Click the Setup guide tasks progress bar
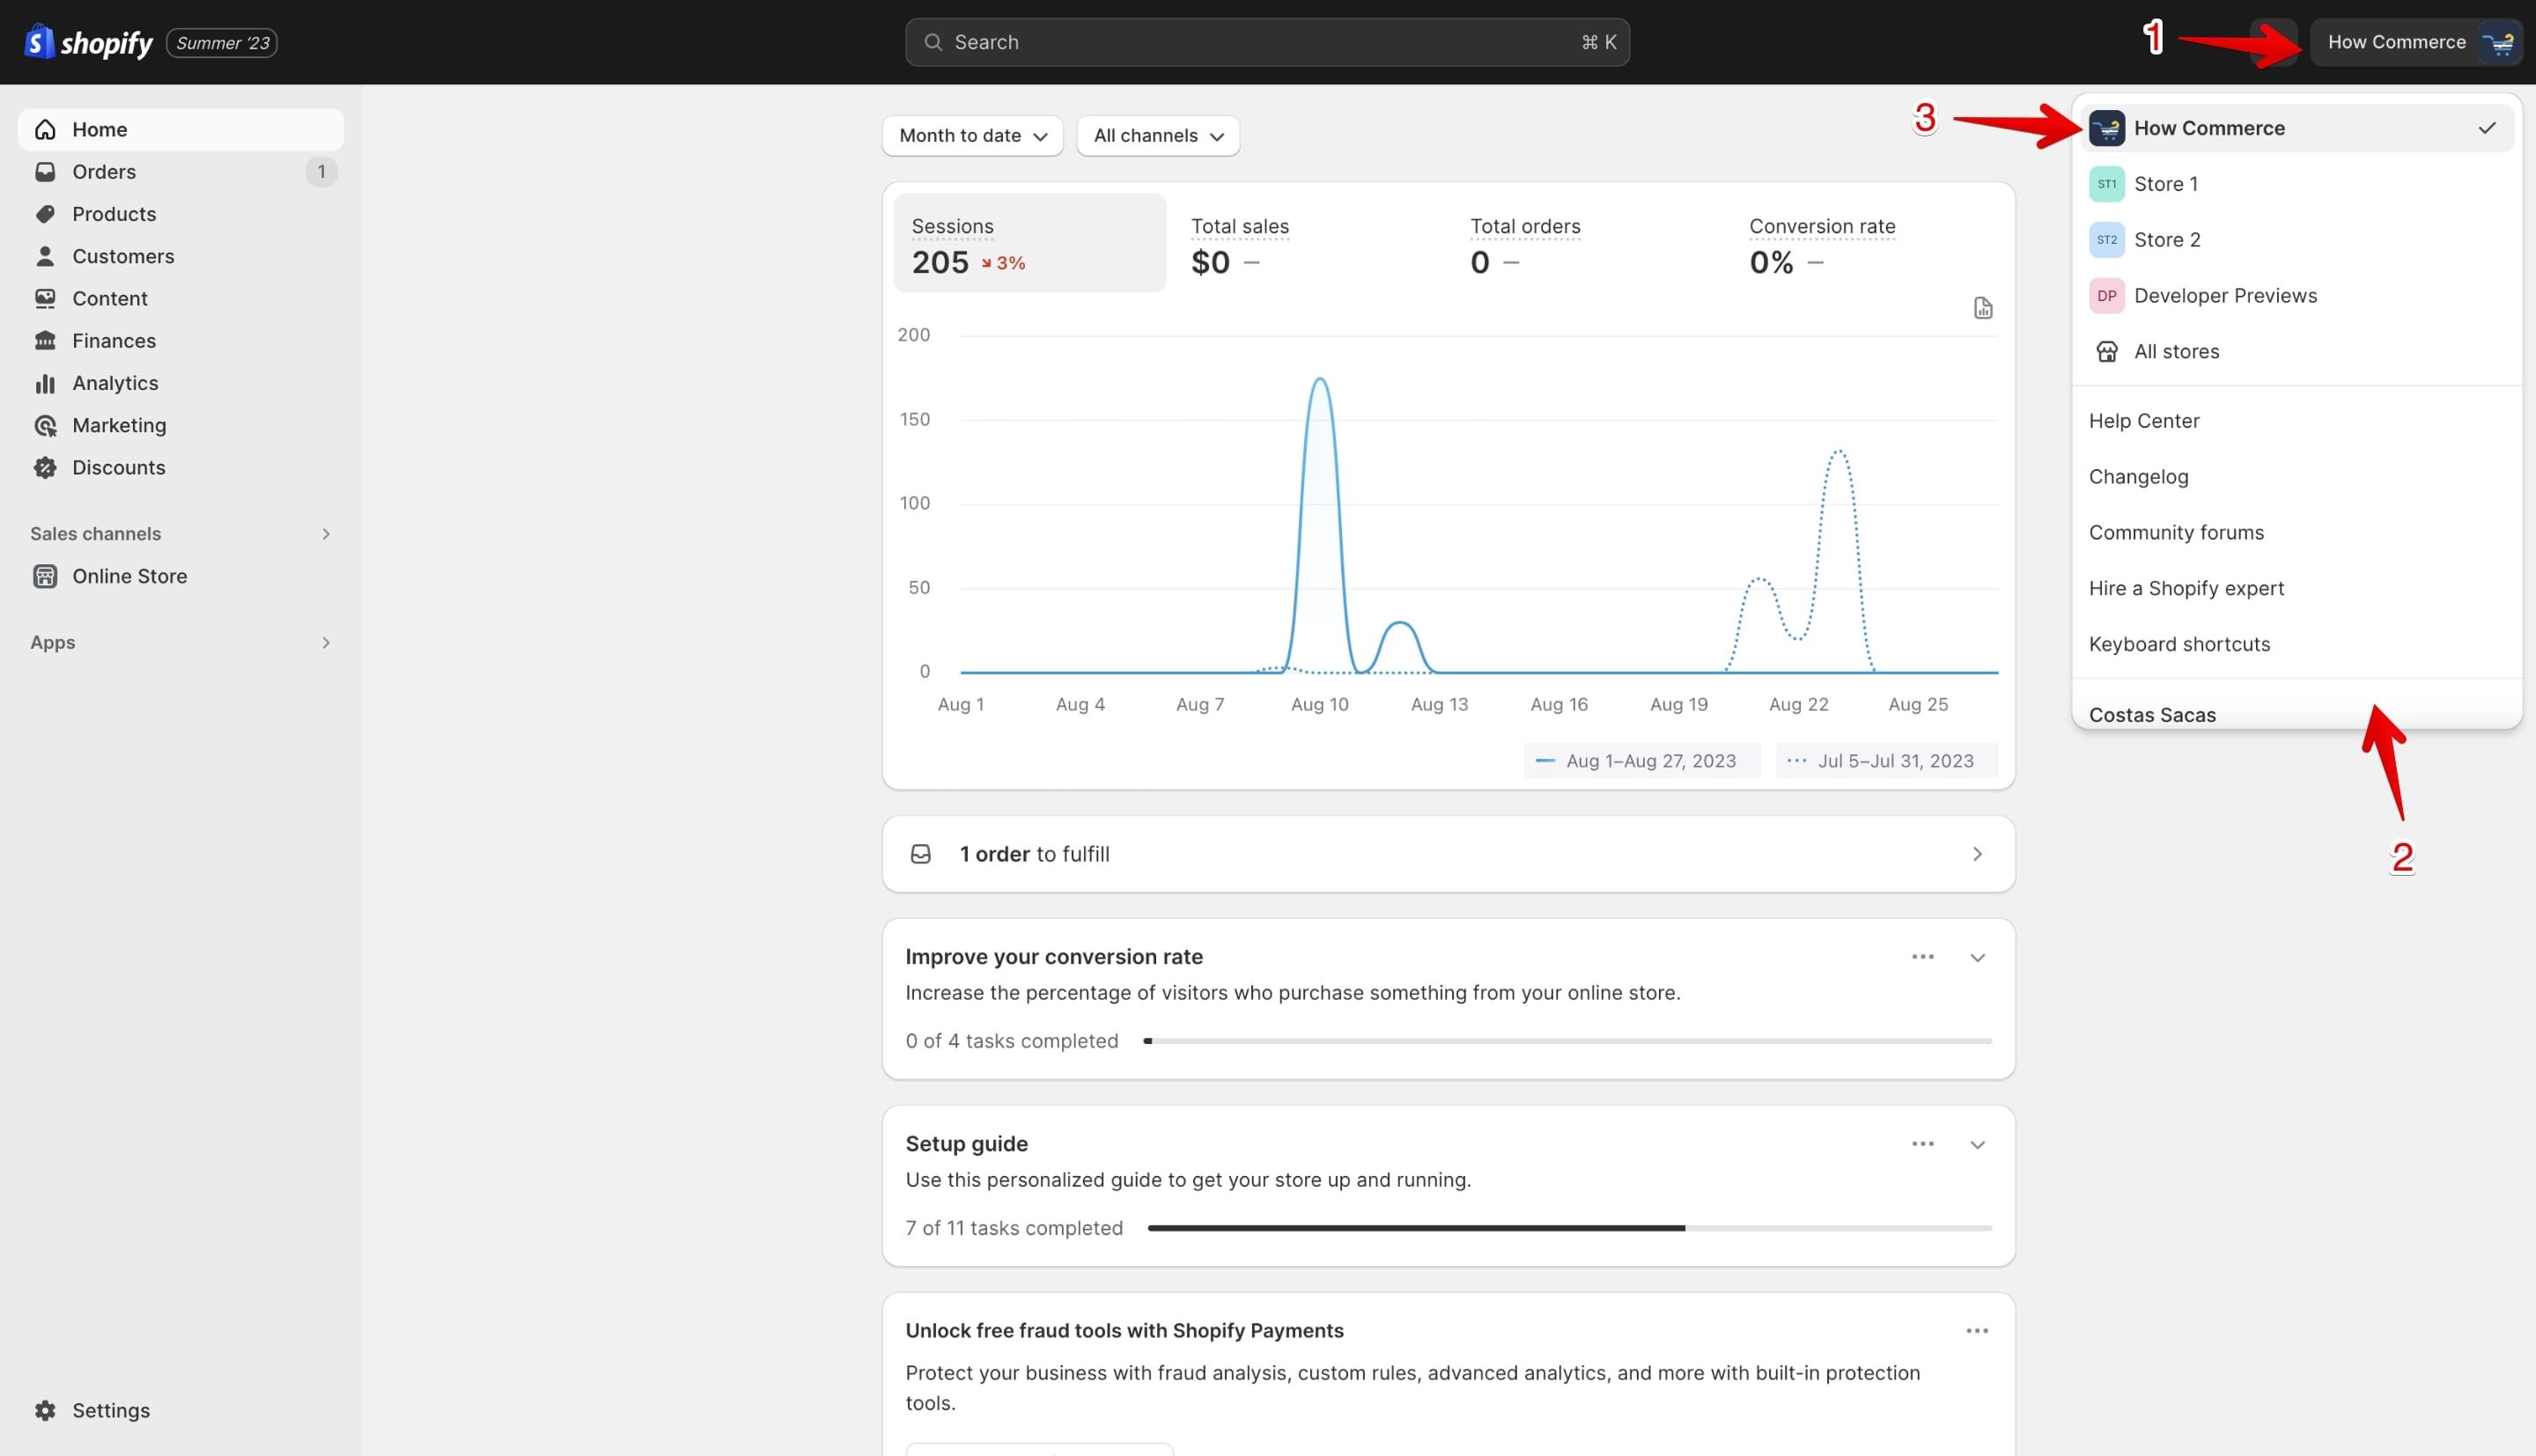This screenshot has height=1456, width=2536. [x=1569, y=1228]
